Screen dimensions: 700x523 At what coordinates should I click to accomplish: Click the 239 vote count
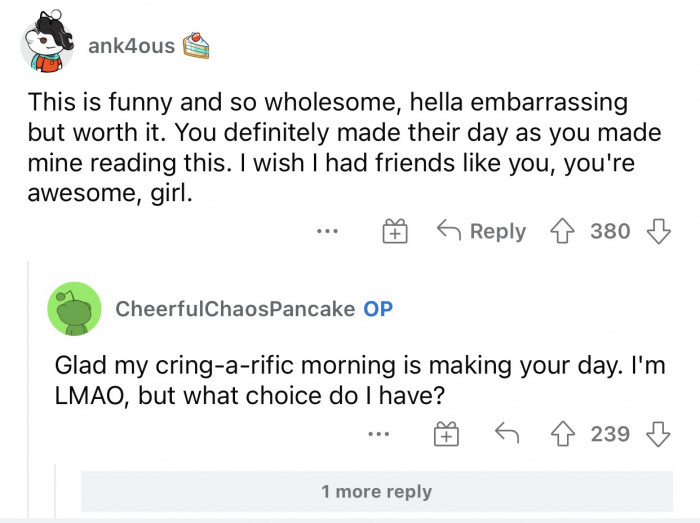click(x=610, y=433)
